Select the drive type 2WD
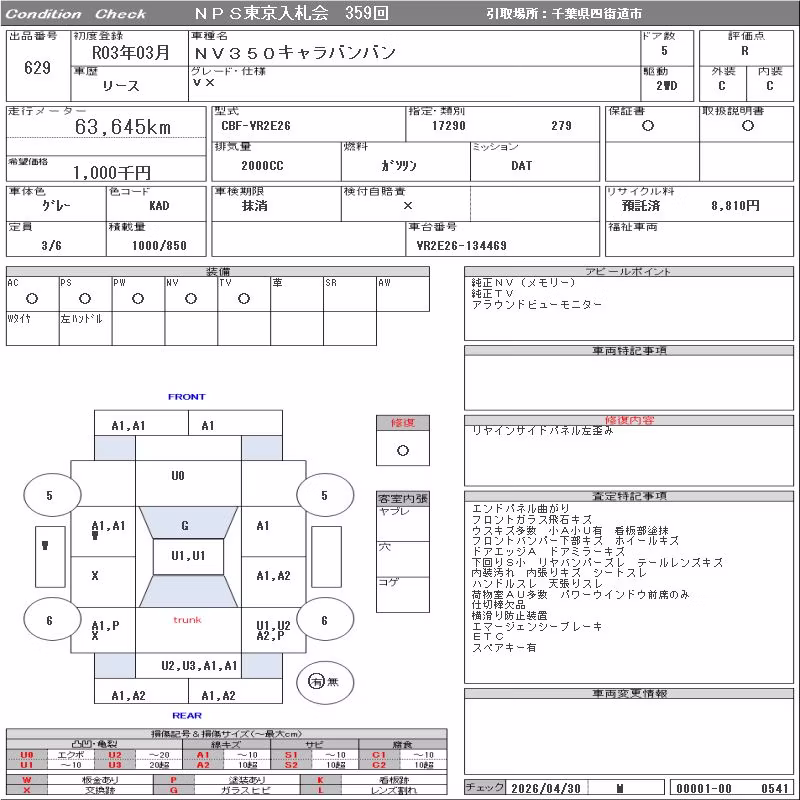The width and height of the screenshot is (800, 800). tap(666, 86)
